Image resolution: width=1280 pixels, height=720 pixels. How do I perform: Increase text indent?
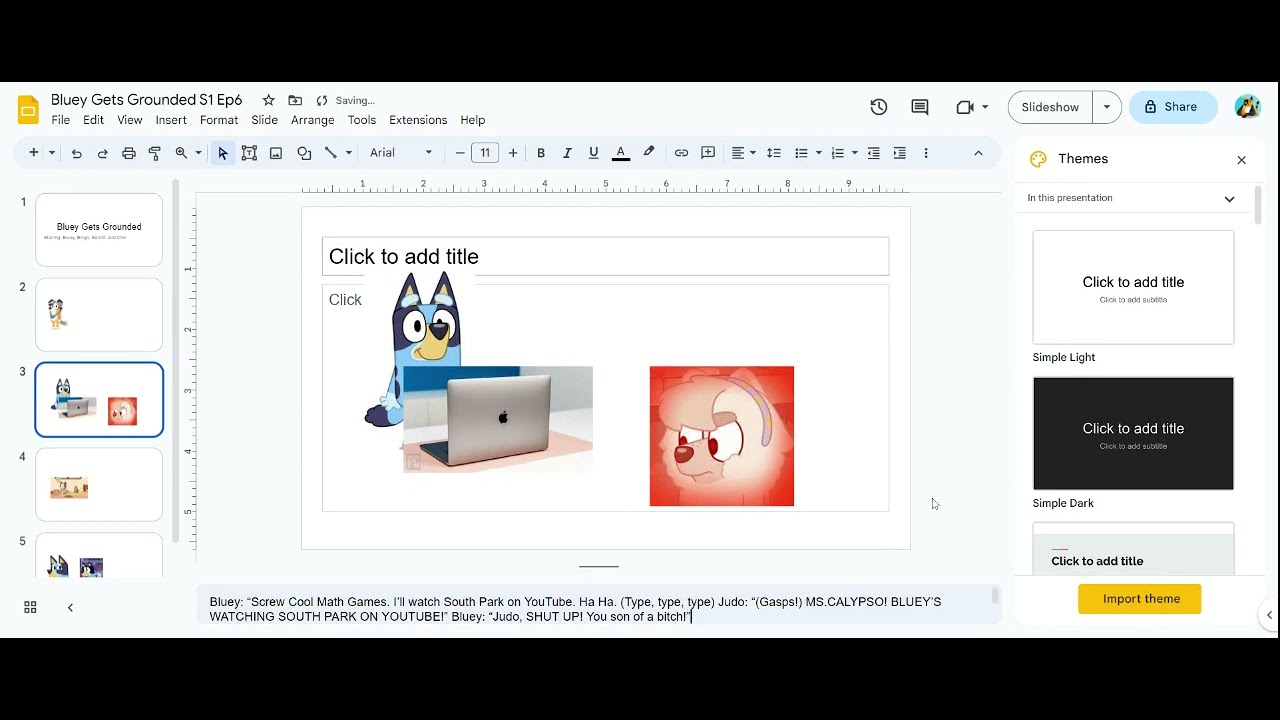(x=900, y=153)
